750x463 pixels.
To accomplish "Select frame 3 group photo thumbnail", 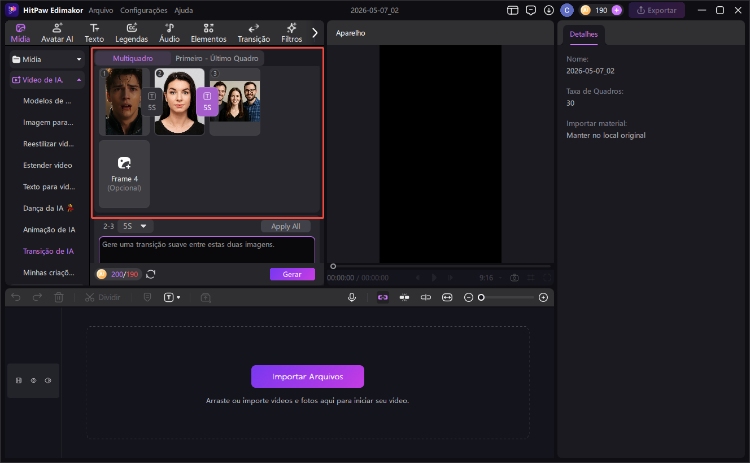I will point(235,101).
